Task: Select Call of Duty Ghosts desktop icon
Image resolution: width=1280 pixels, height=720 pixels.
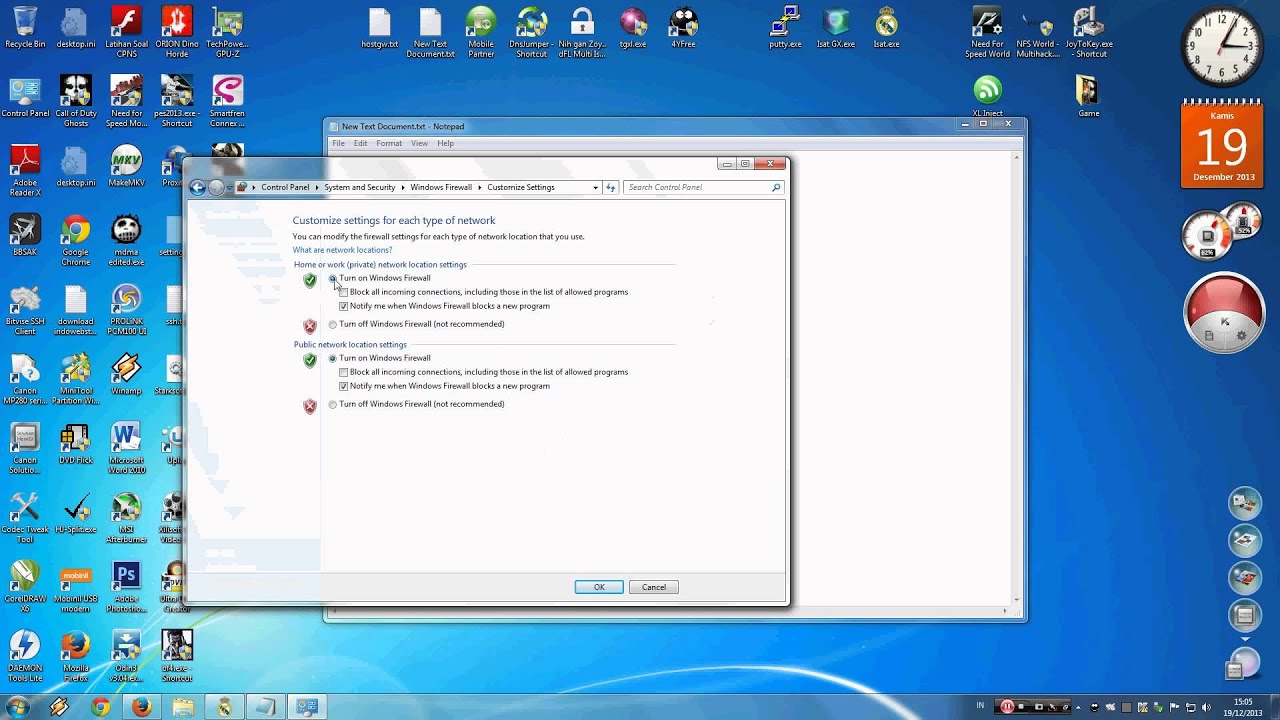Action: (76, 102)
